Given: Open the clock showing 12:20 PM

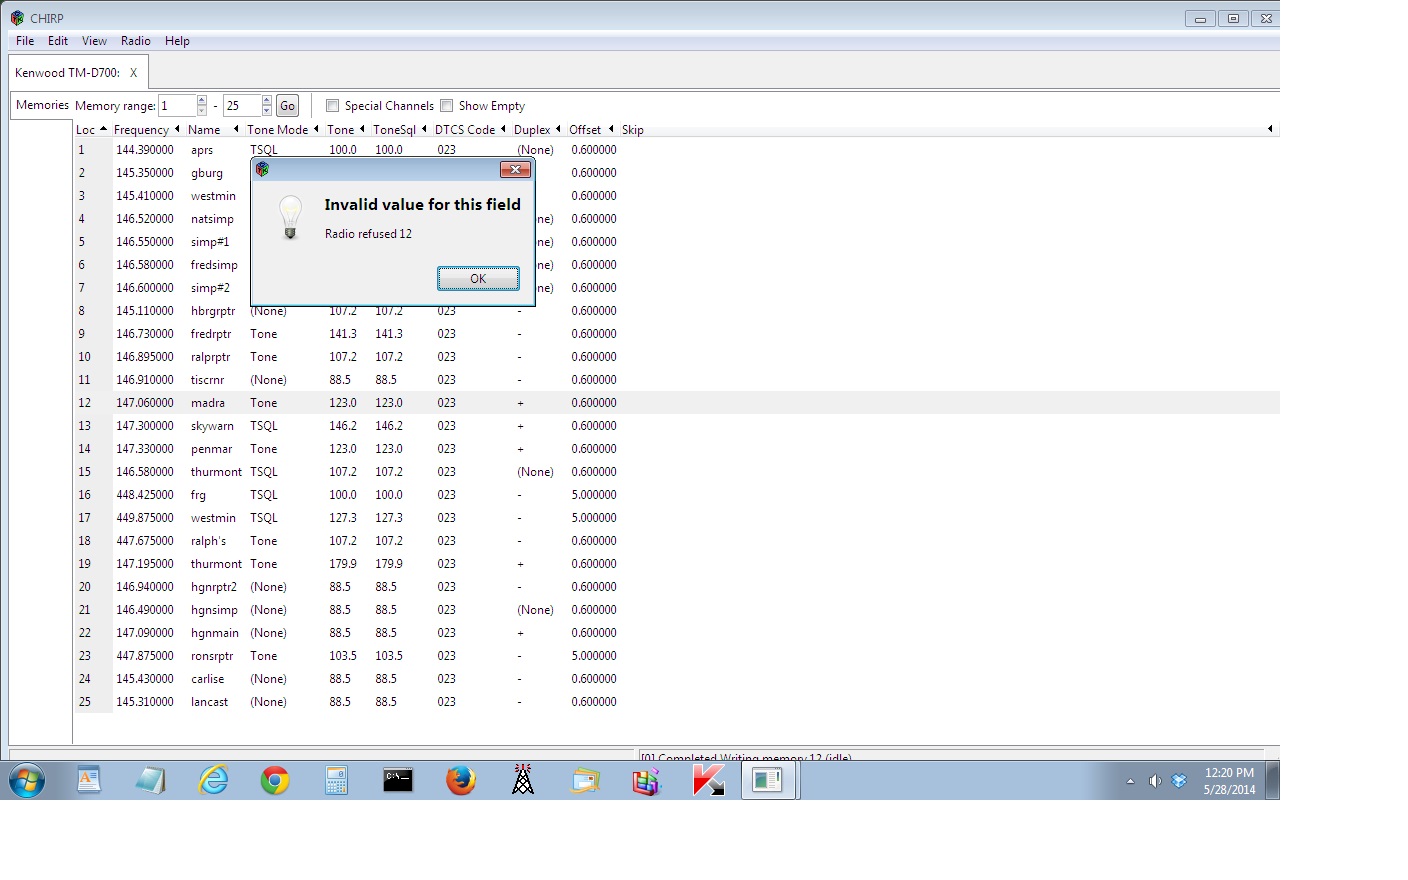Looking at the screenshot, I should click(1229, 781).
